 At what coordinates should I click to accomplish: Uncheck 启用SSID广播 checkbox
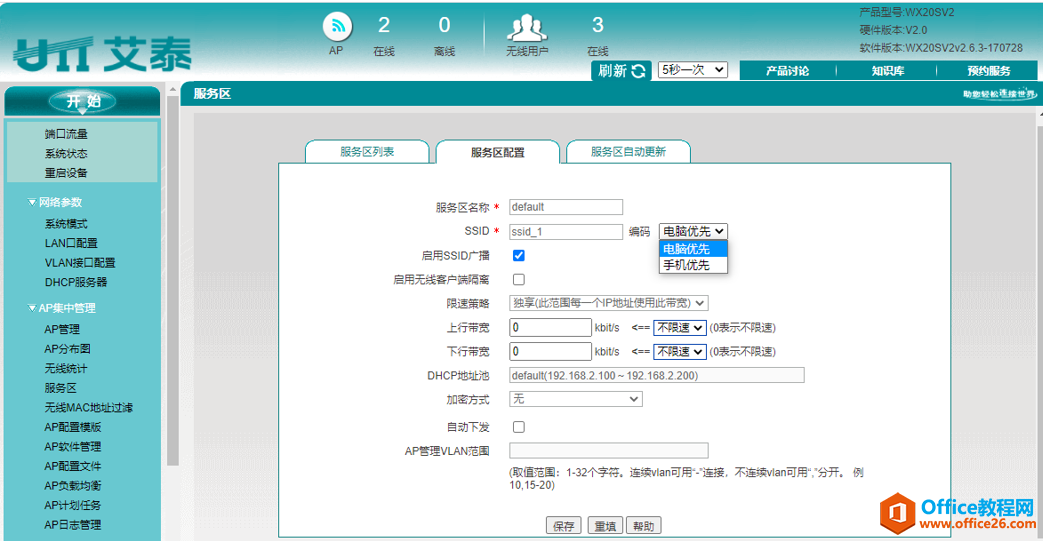[519, 256]
